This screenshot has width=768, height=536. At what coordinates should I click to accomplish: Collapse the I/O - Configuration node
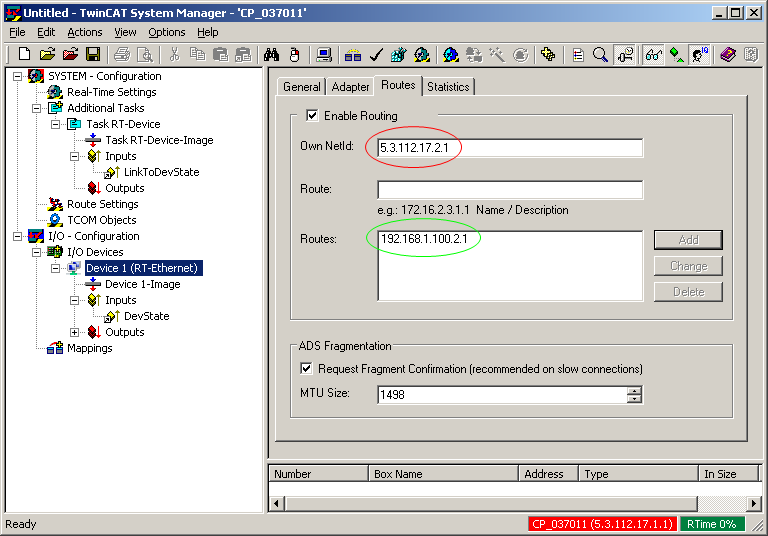(18, 236)
